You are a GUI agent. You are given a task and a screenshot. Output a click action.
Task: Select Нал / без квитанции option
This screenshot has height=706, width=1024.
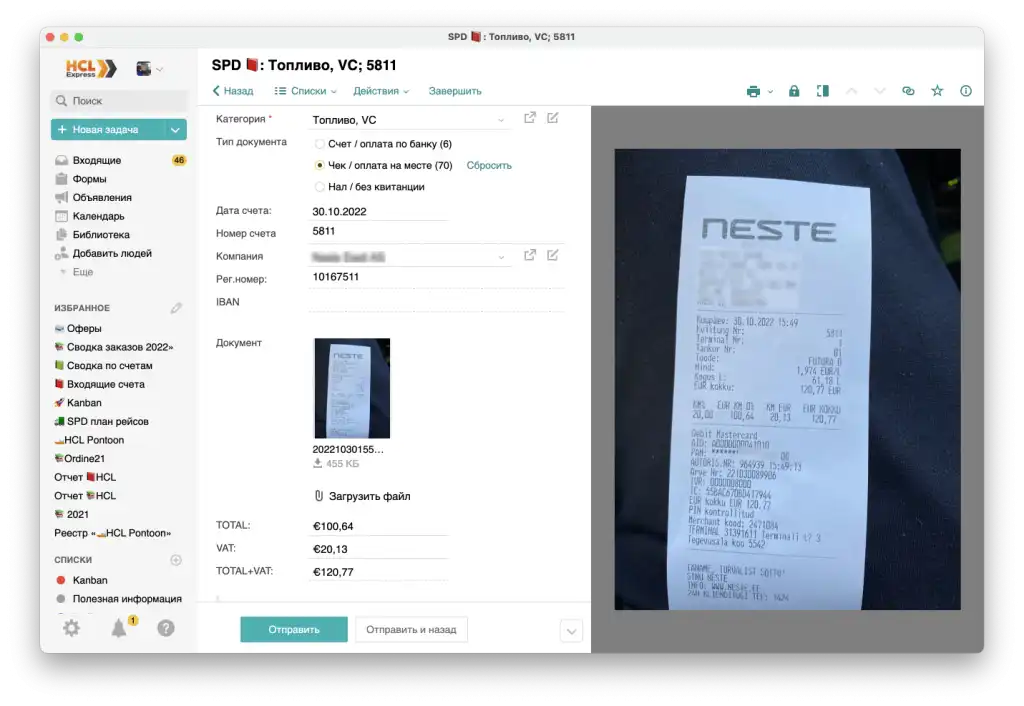pos(319,187)
